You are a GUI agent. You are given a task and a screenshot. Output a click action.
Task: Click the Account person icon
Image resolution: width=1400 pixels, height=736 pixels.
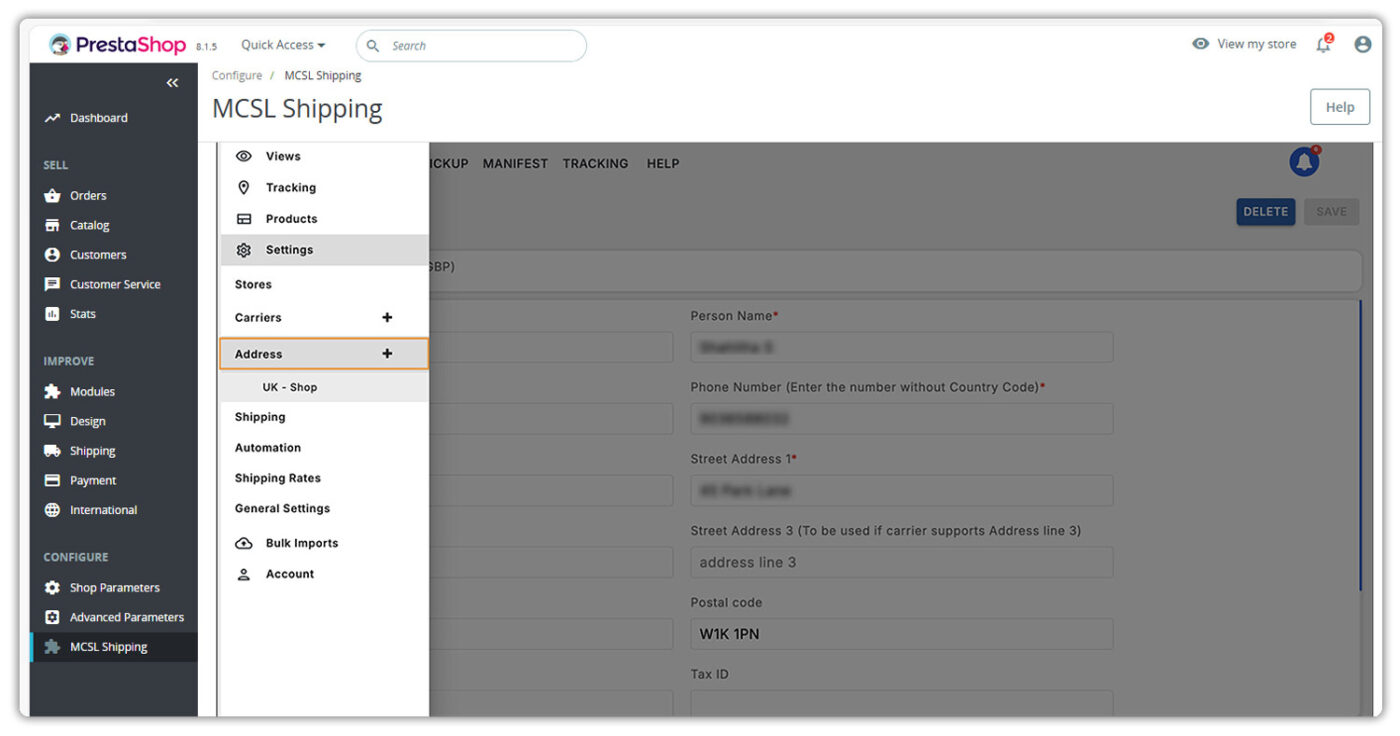click(243, 574)
